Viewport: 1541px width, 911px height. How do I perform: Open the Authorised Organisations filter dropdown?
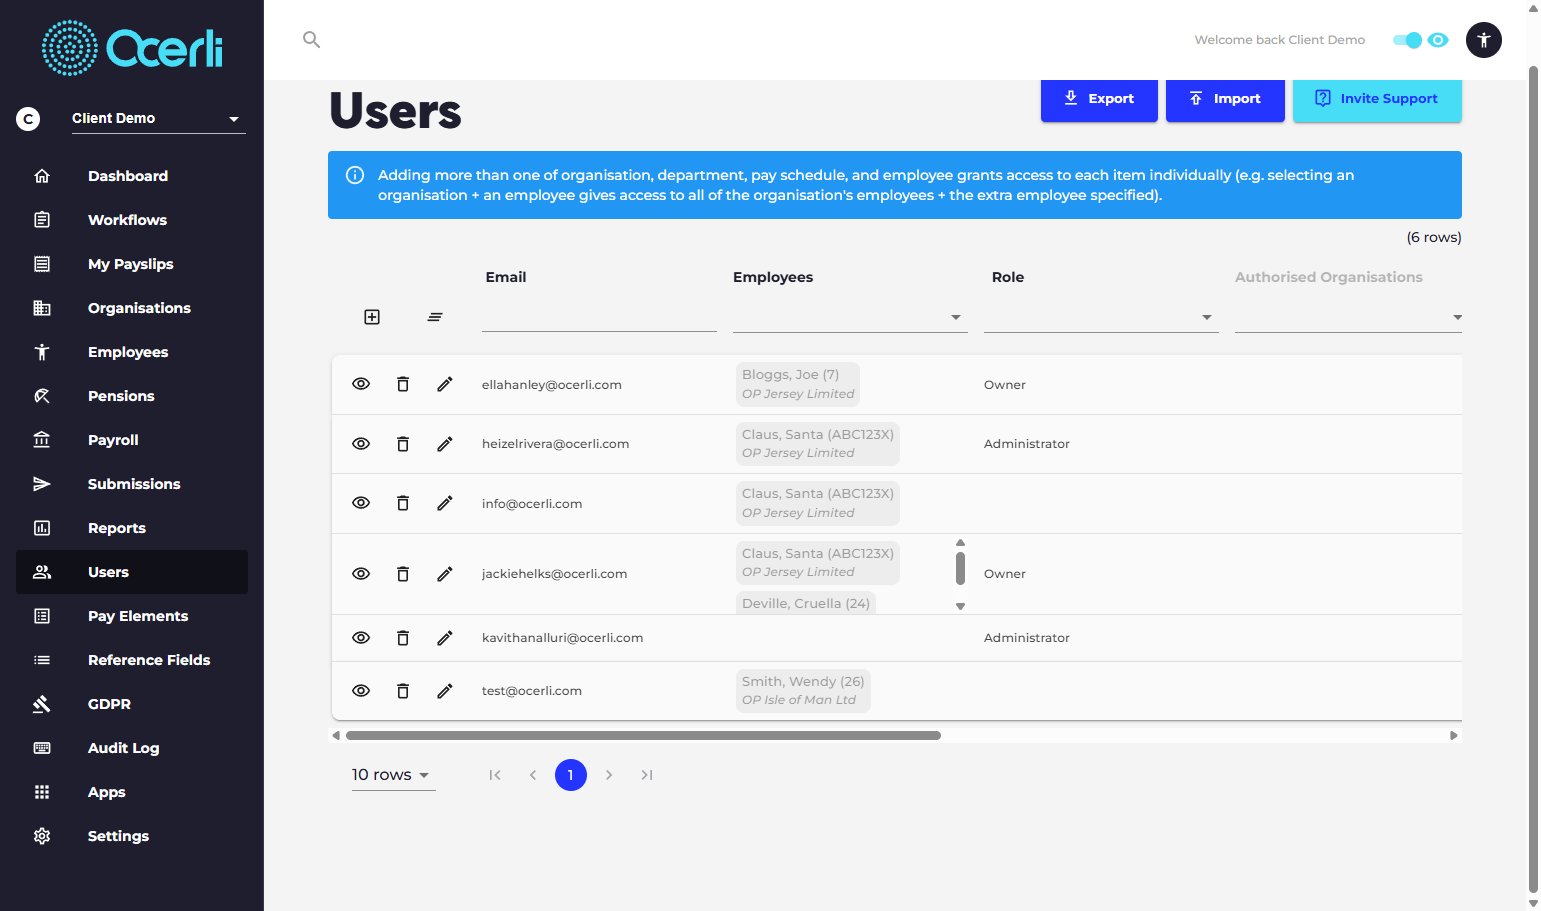click(x=1348, y=317)
